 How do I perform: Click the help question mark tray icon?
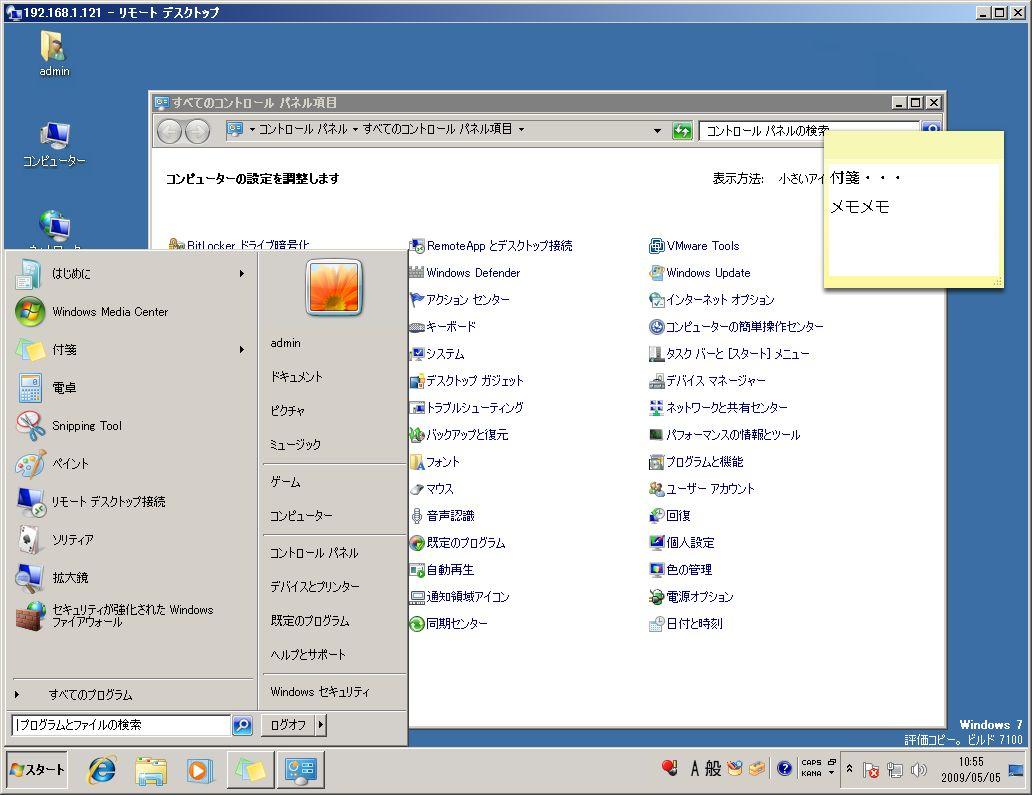point(784,768)
